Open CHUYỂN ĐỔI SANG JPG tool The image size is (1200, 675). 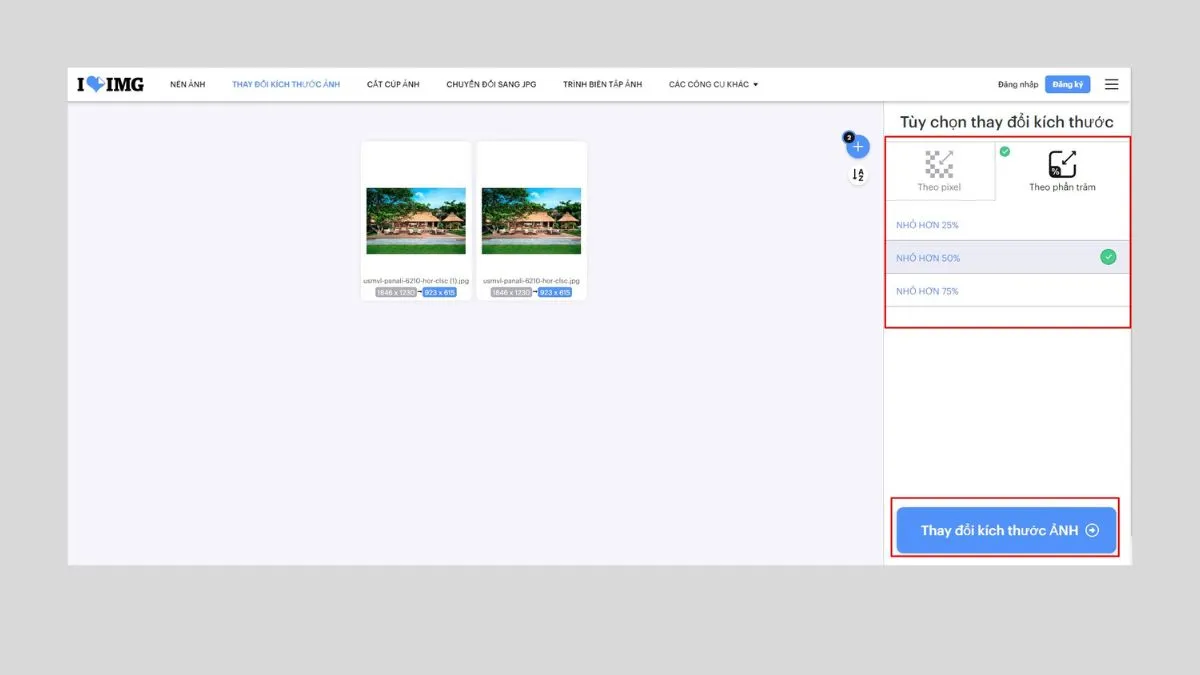491,85
